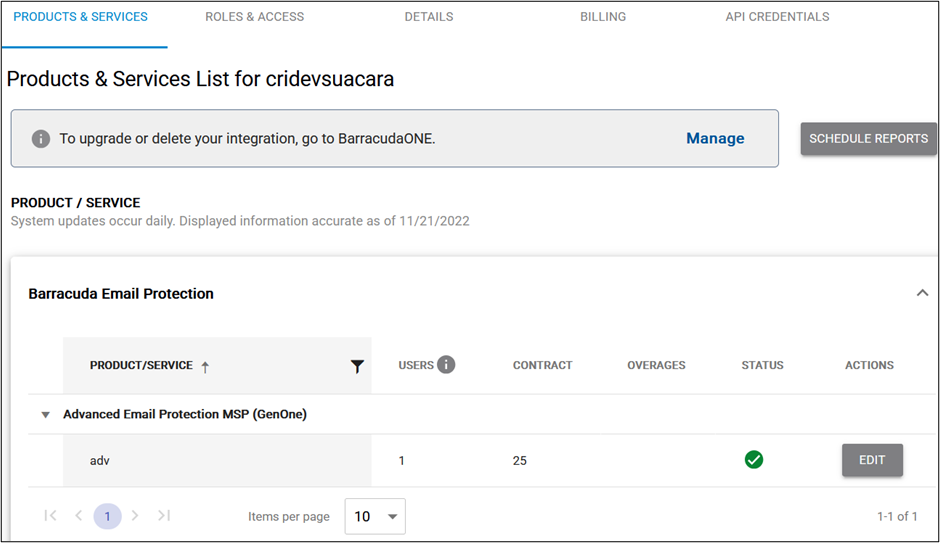Switch to the Roles & Access tab
The height and width of the screenshot is (543, 940).
254,17
